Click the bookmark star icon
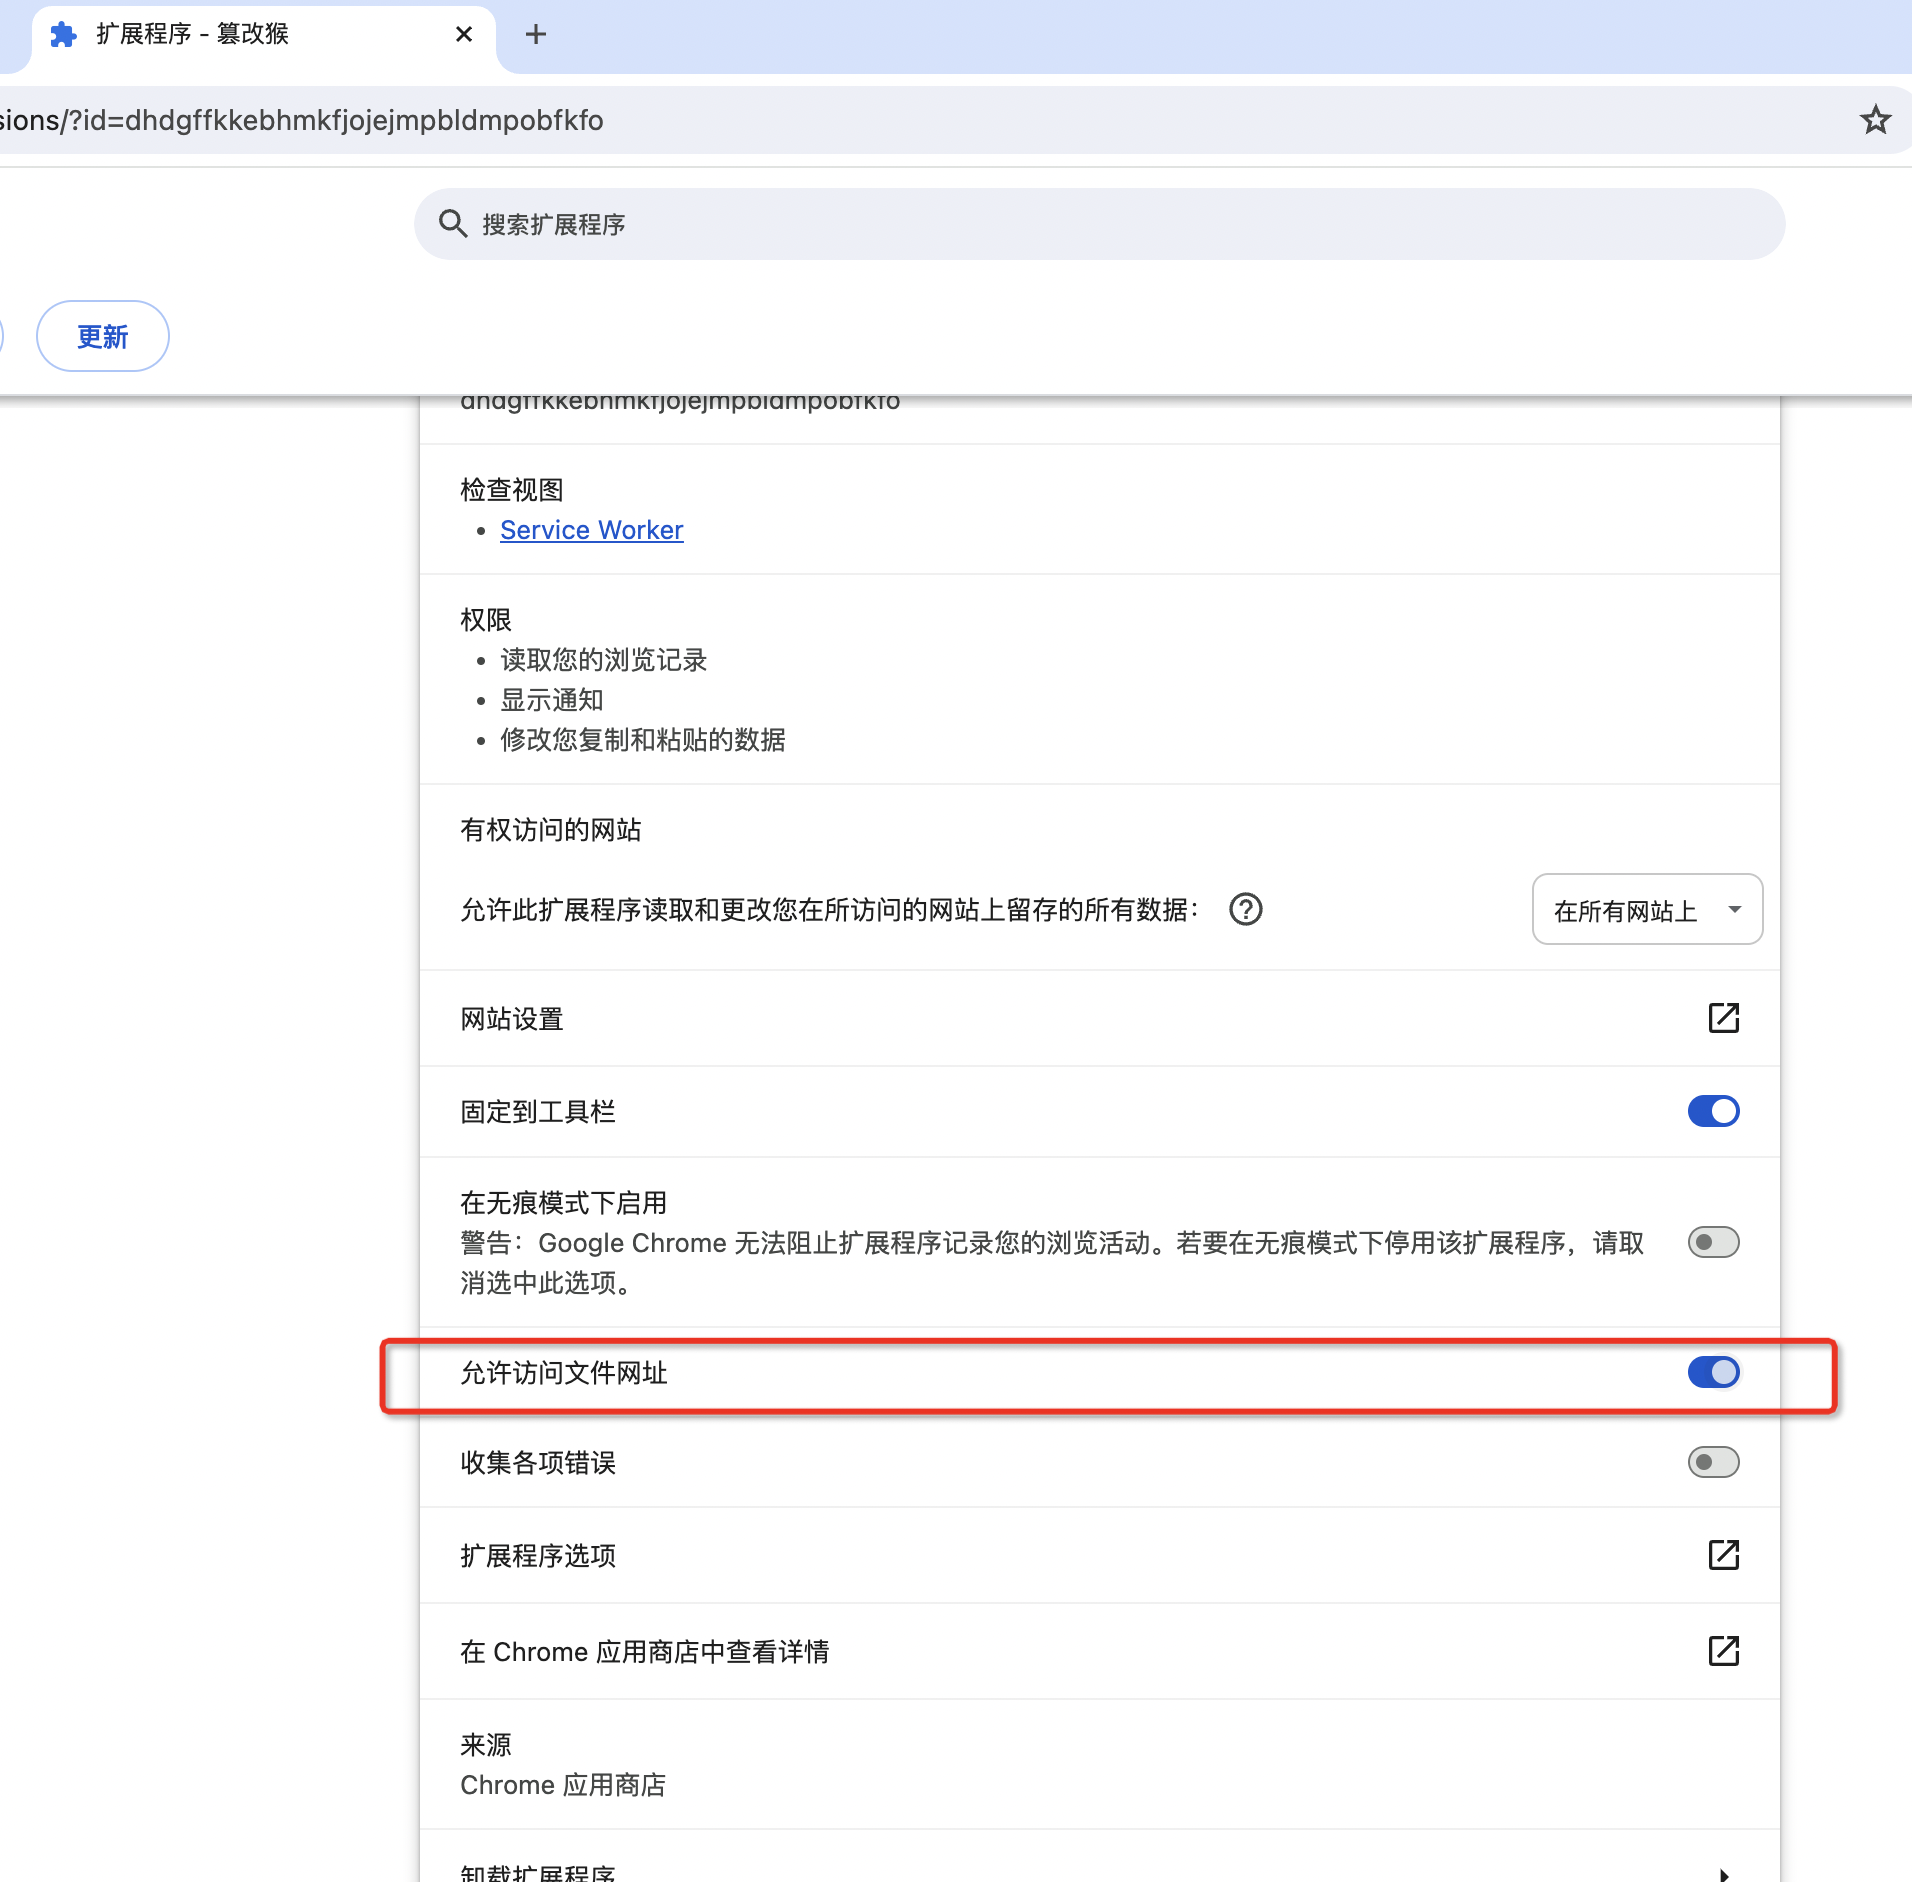The width and height of the screenshot is (1912, 1882). coord(1875,120)
